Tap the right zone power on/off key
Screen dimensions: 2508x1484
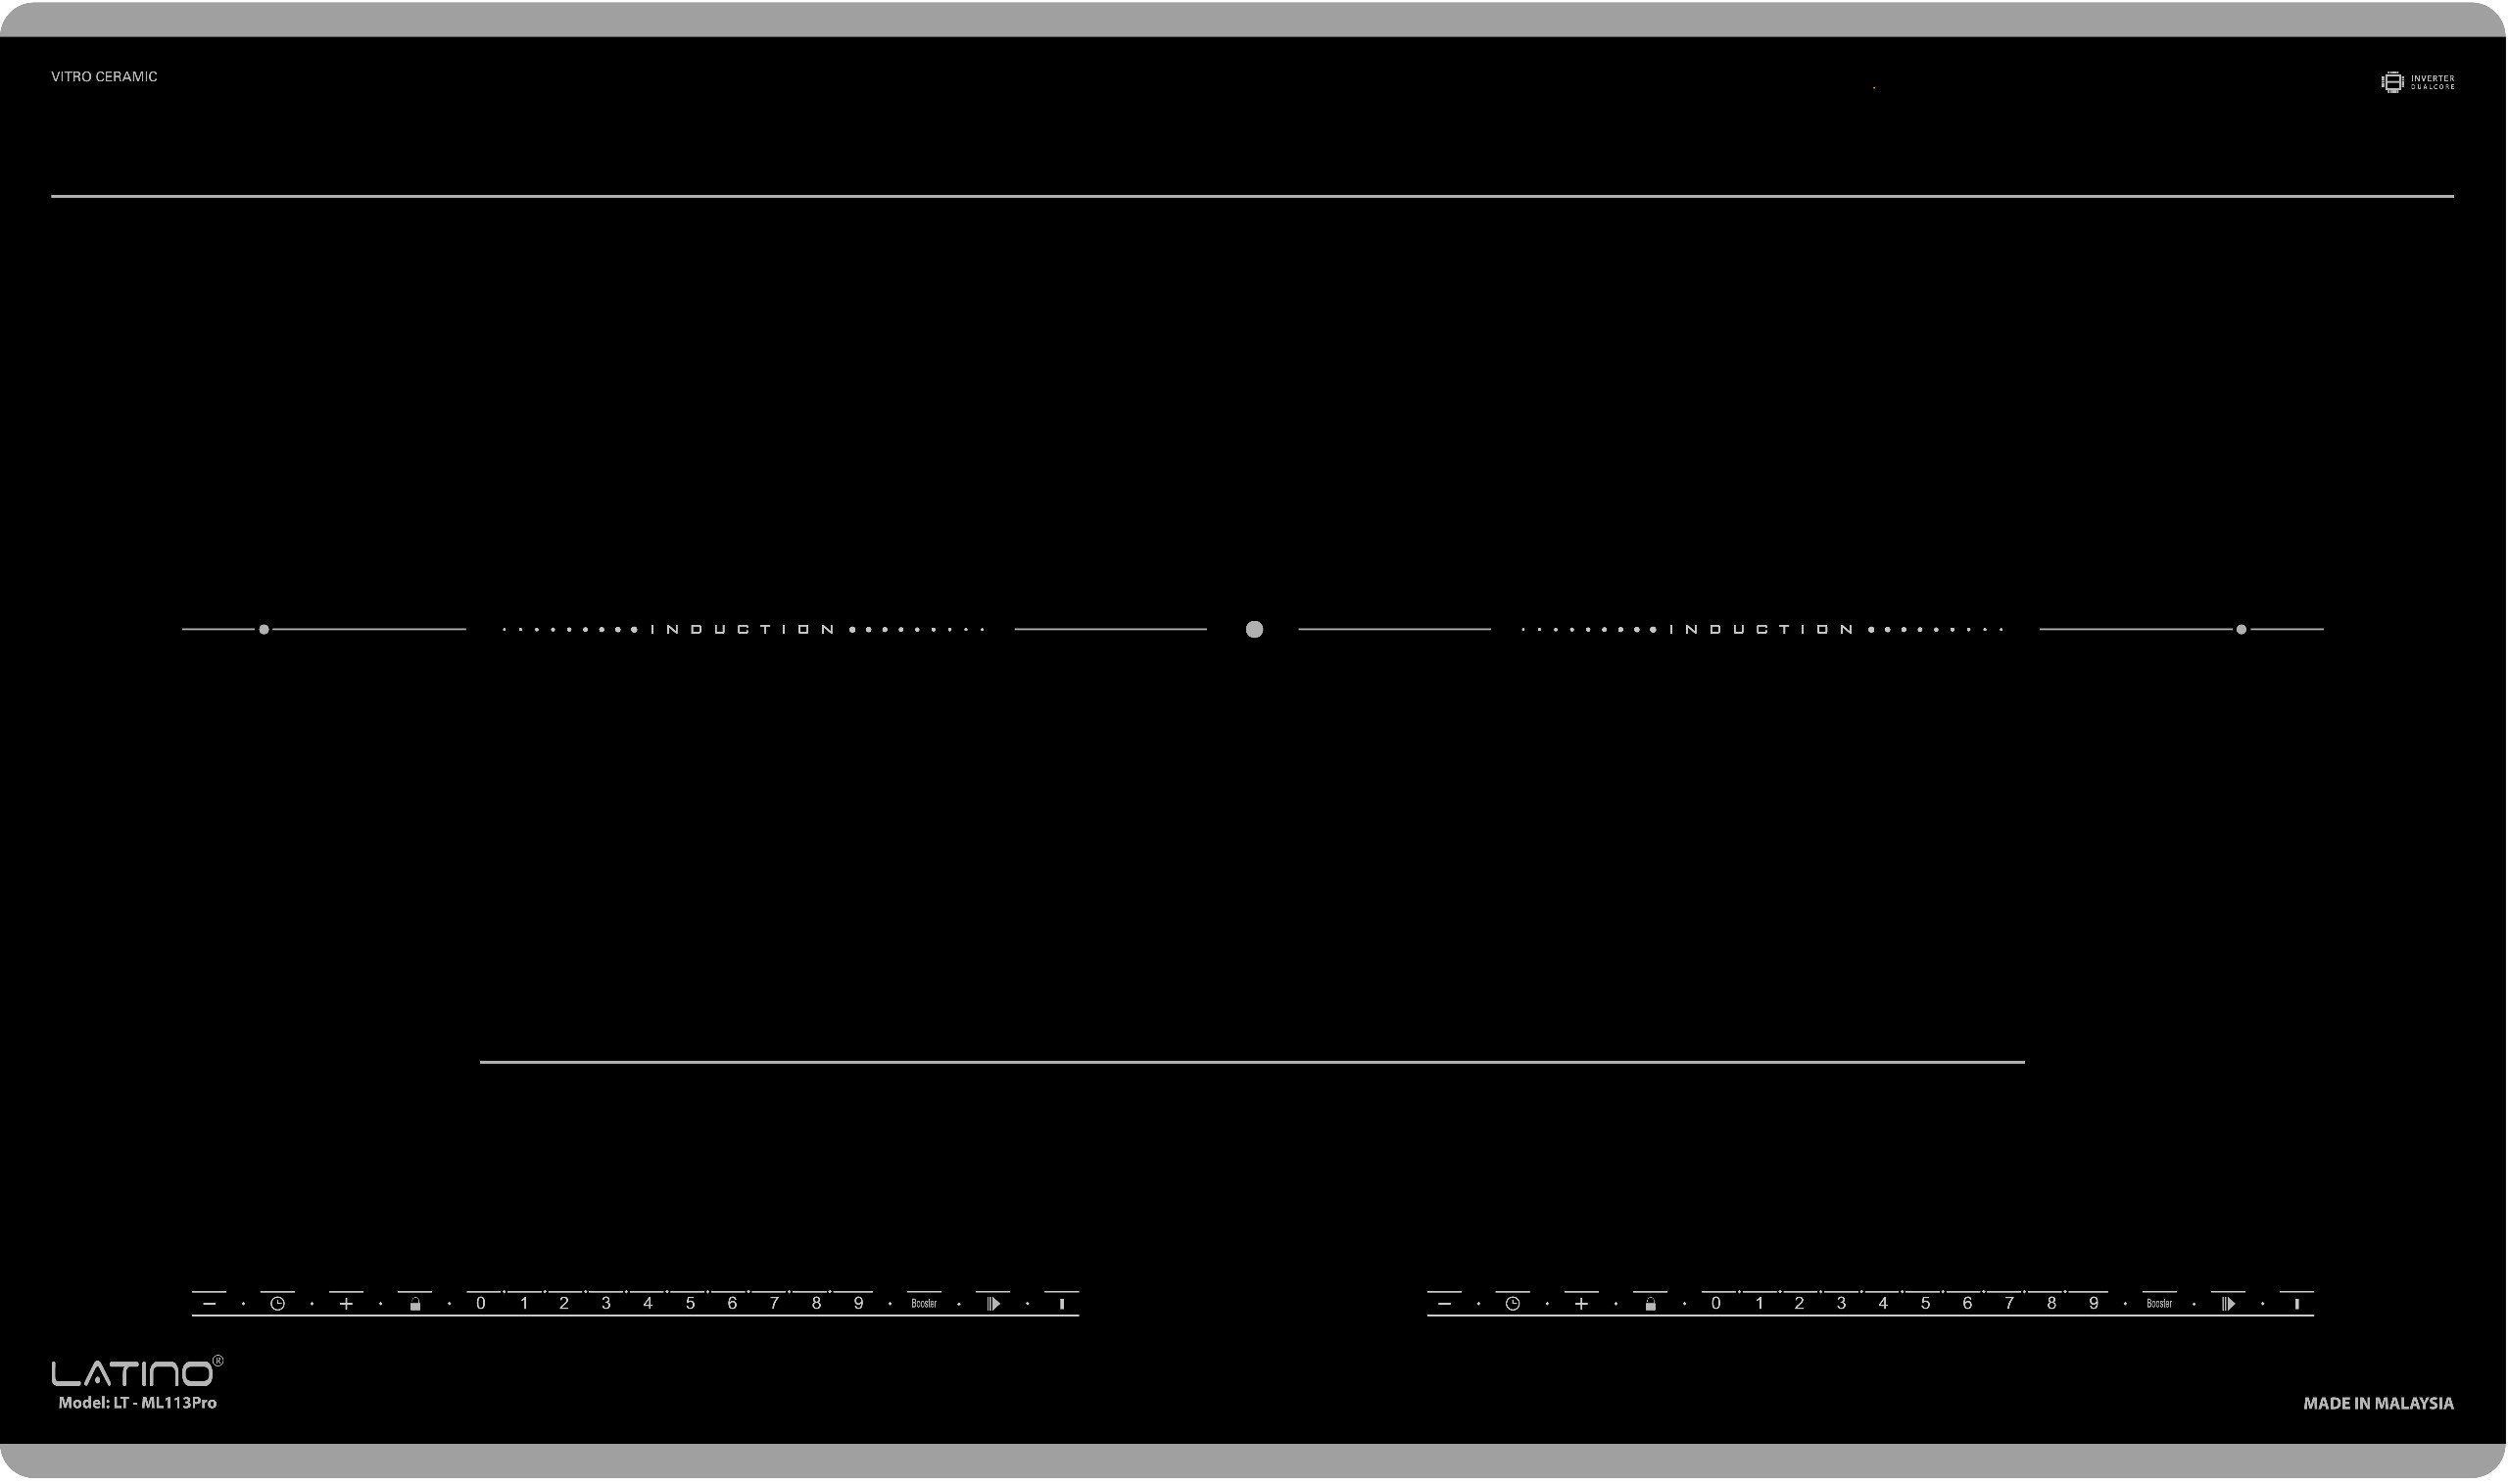pos(2297,1304)
